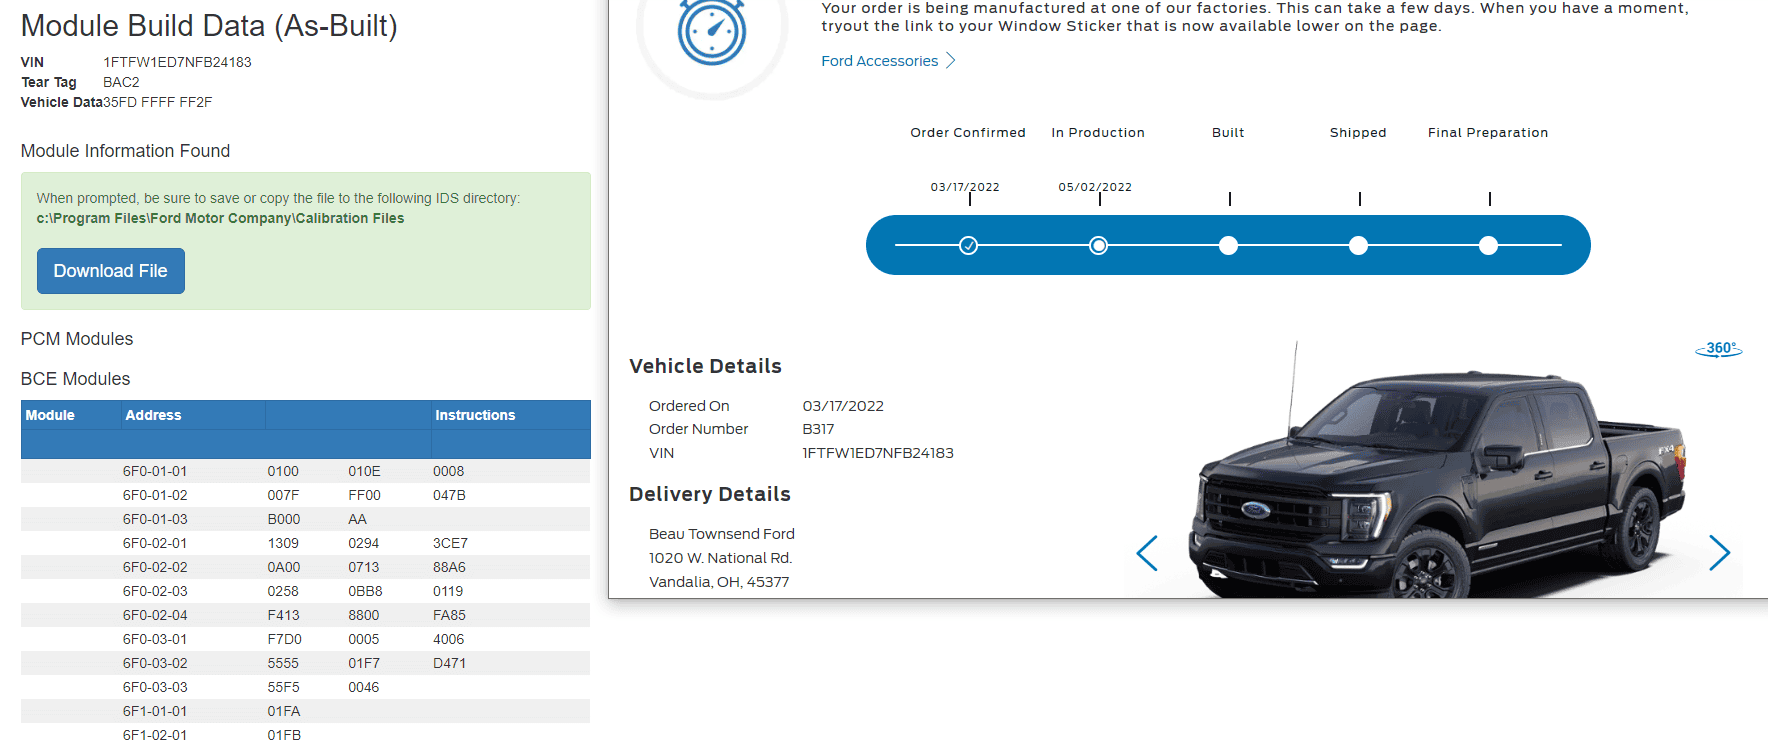The width and height of the screenshot is (1768, 746).
Task: Click the In Production progress marker
Action: tap(1098, 245)
